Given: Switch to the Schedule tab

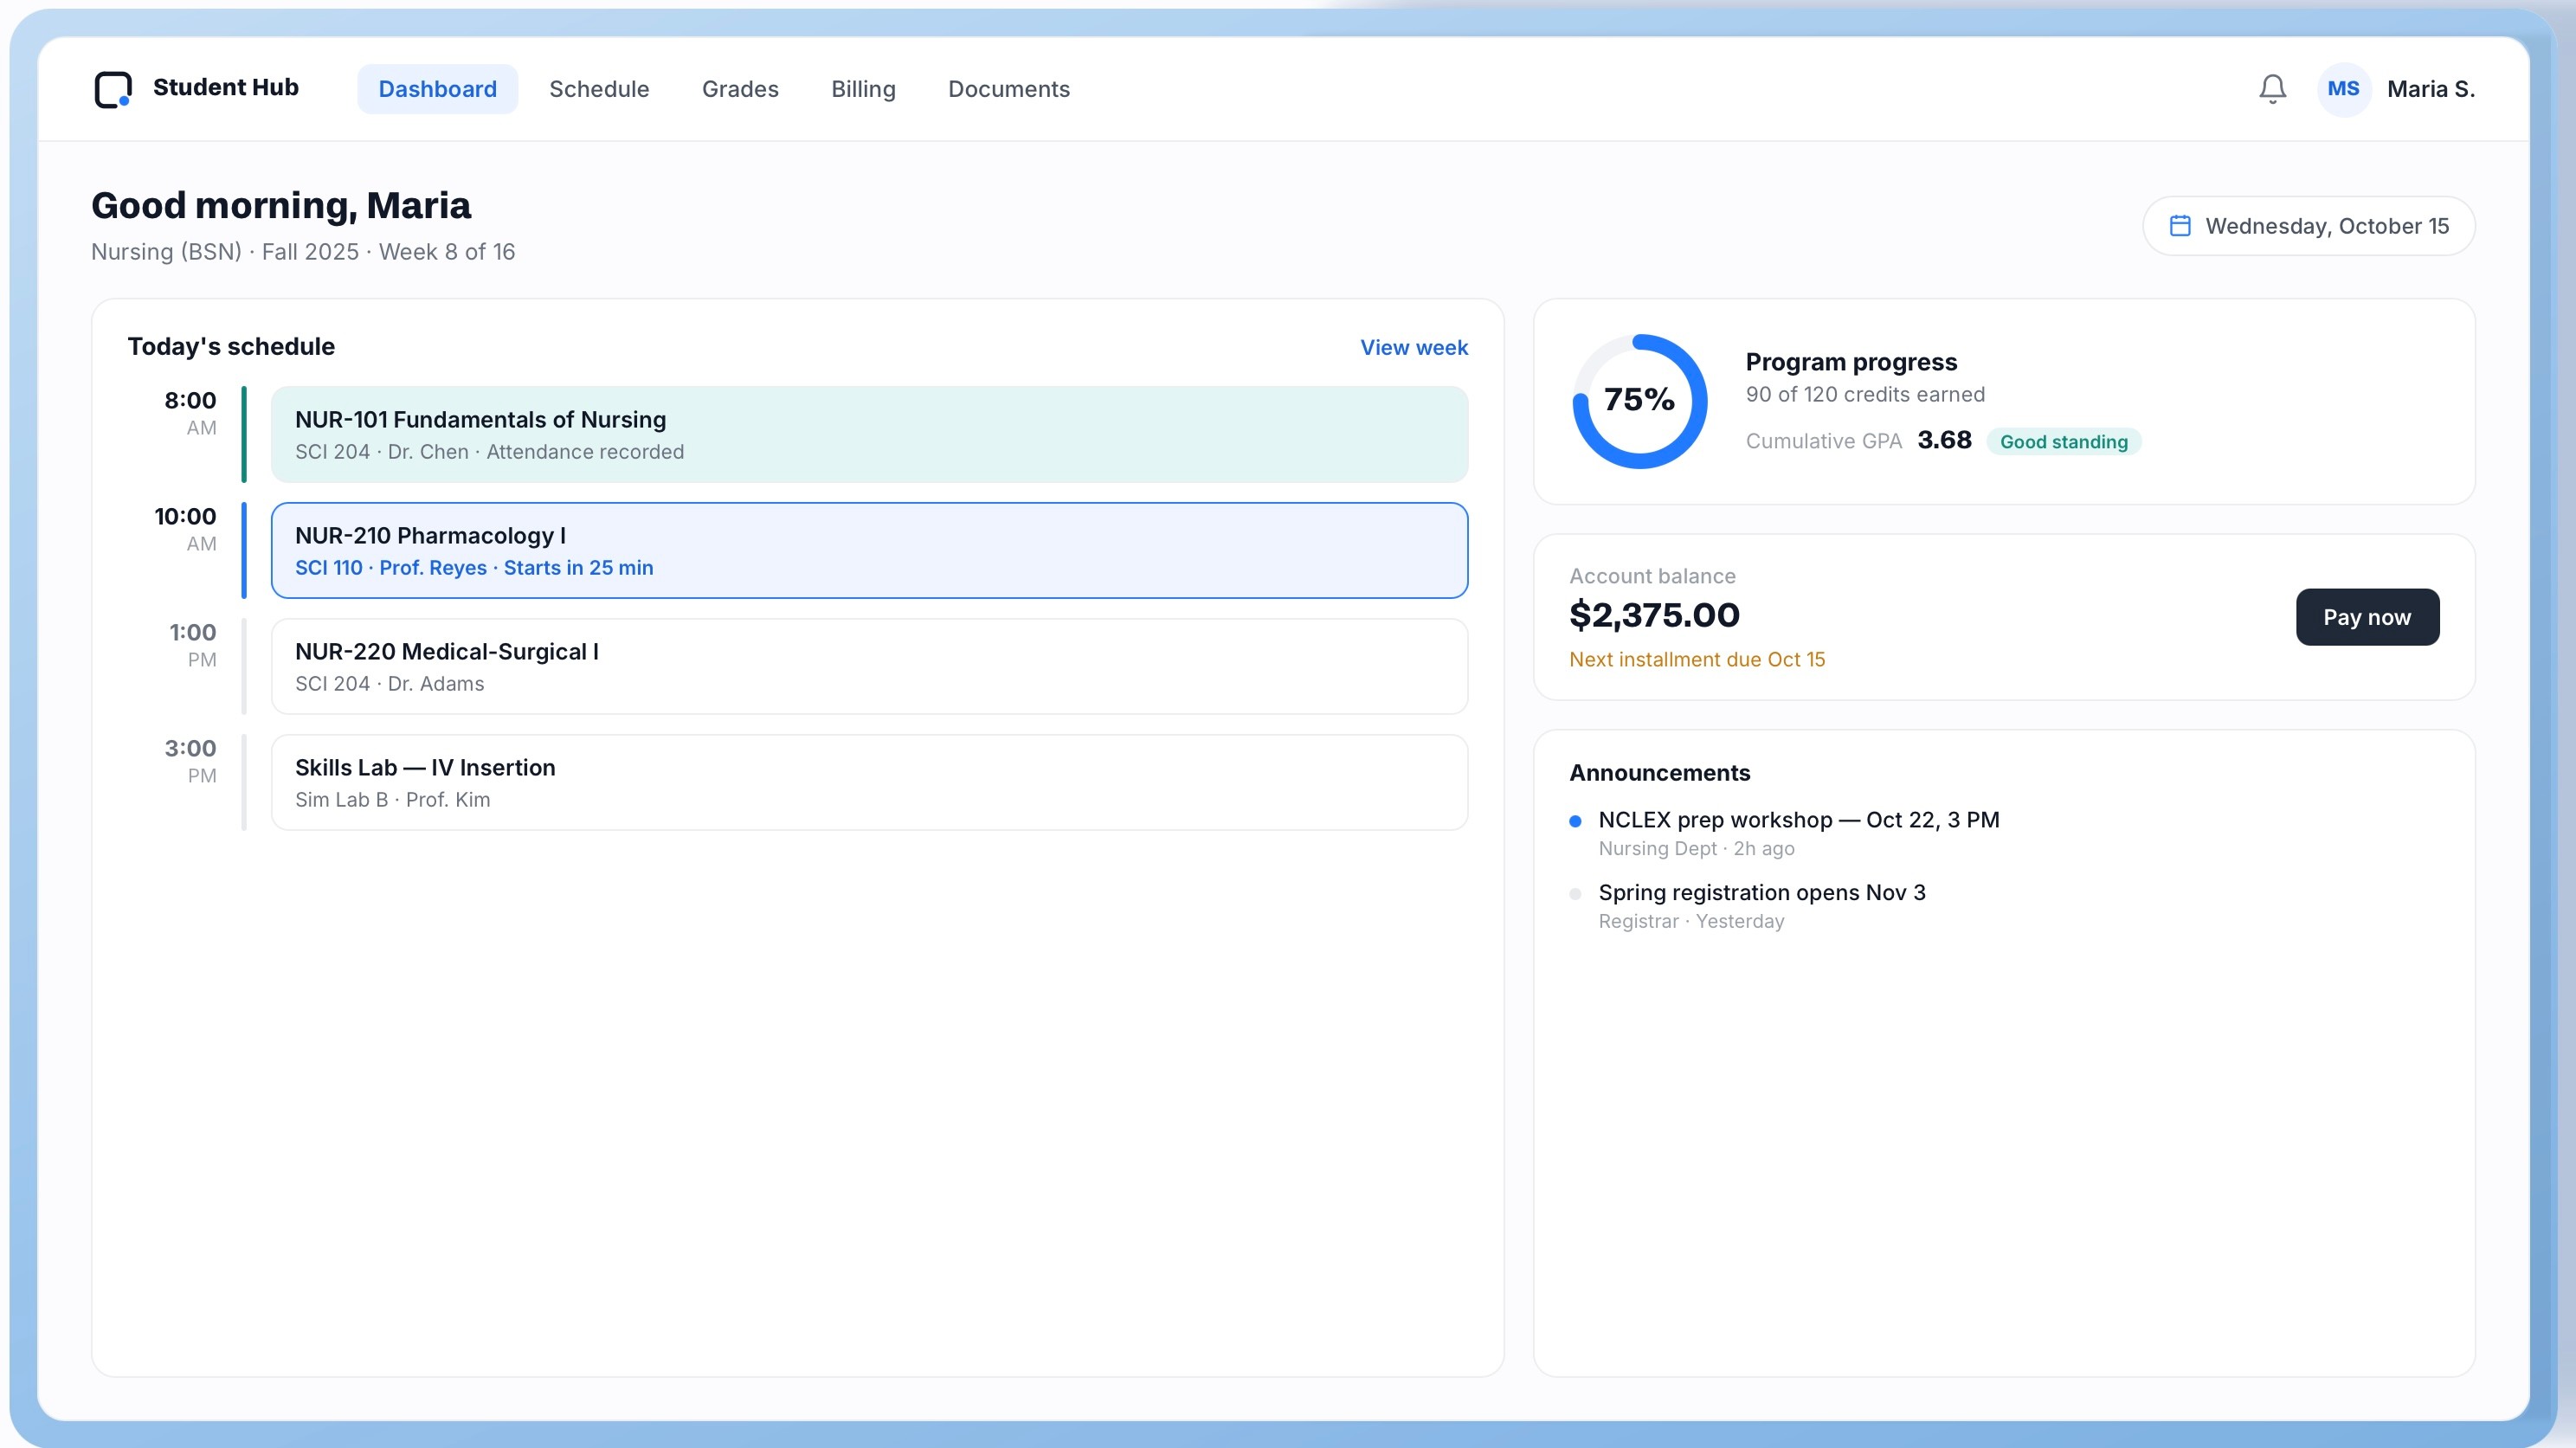Looking at the screenshot, I should (x=599, y=89).
